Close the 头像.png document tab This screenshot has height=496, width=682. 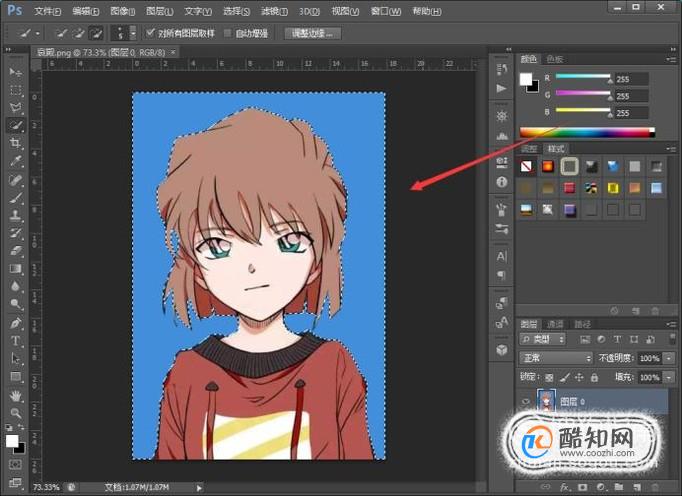[x=173, y=53]
